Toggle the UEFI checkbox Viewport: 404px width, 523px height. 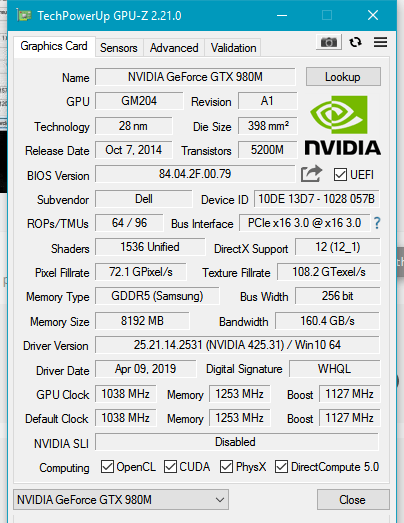[x=340, y=175]
